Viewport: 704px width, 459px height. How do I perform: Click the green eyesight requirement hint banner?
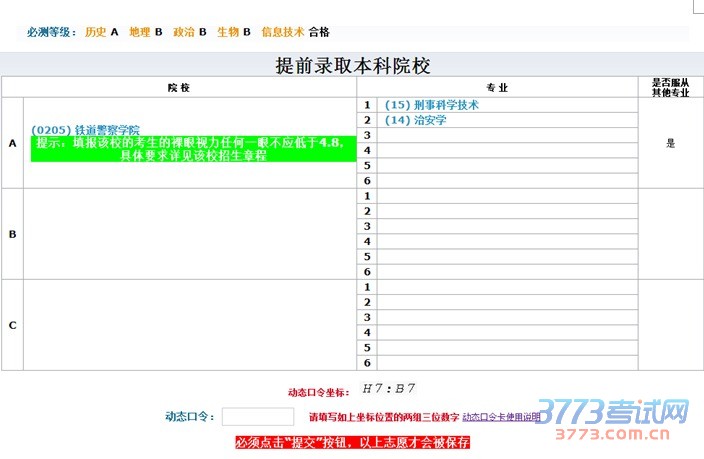click(193, 150)
